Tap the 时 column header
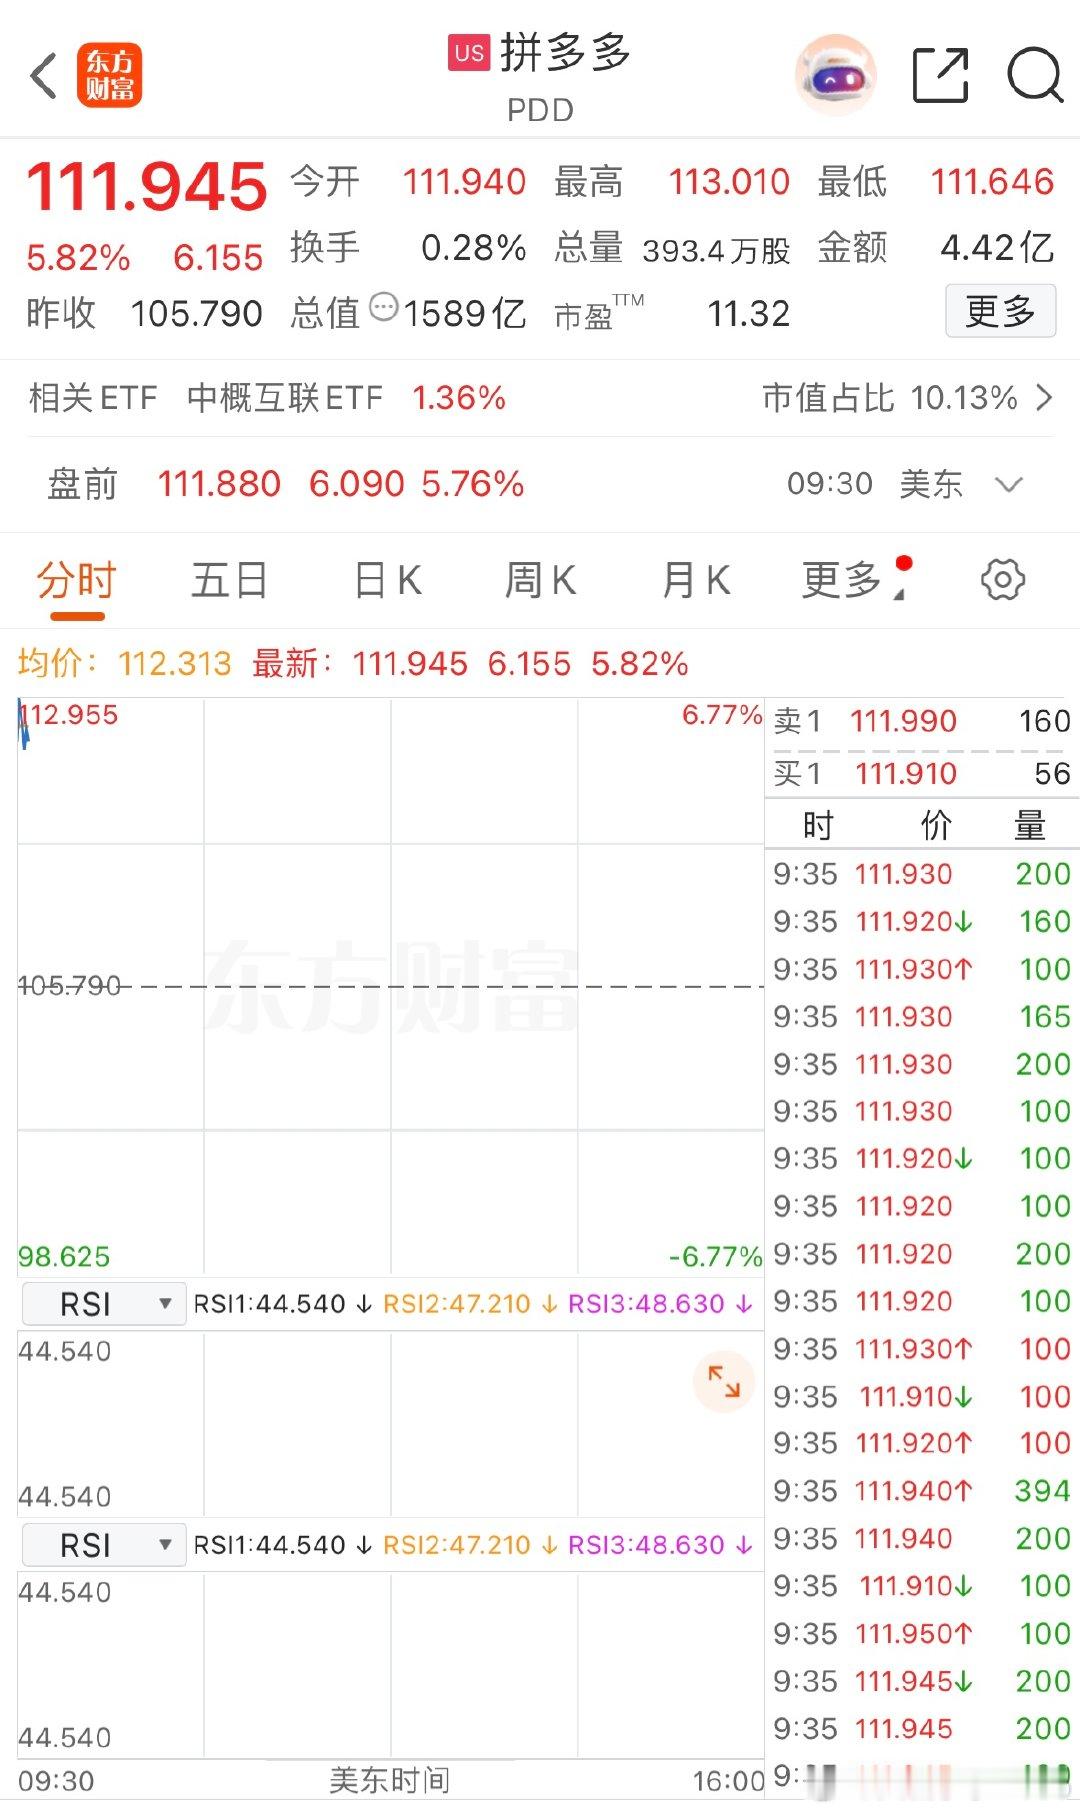Screen dimensions: 1080x1812 tap(818, 826)
